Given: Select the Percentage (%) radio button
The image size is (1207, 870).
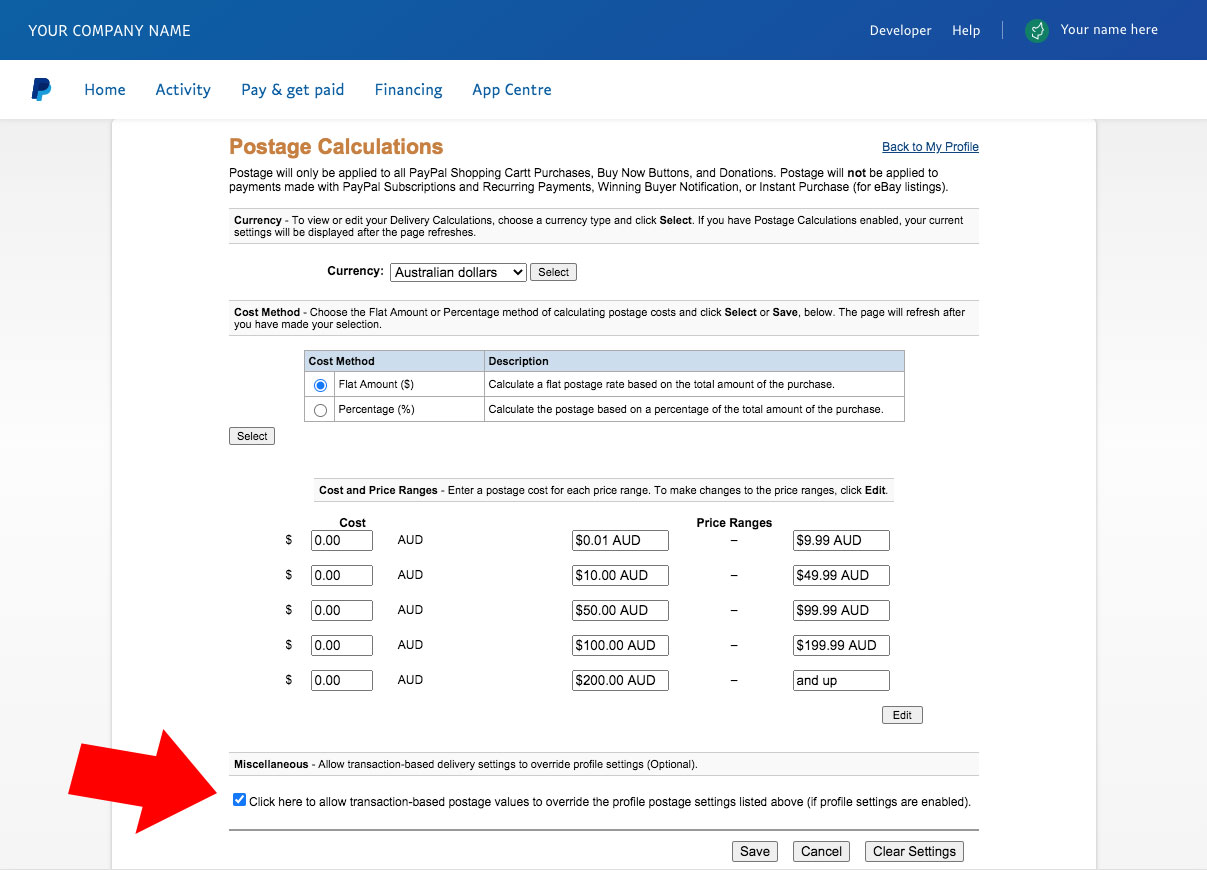Looking at the screenshot, I should coord(320,410).
